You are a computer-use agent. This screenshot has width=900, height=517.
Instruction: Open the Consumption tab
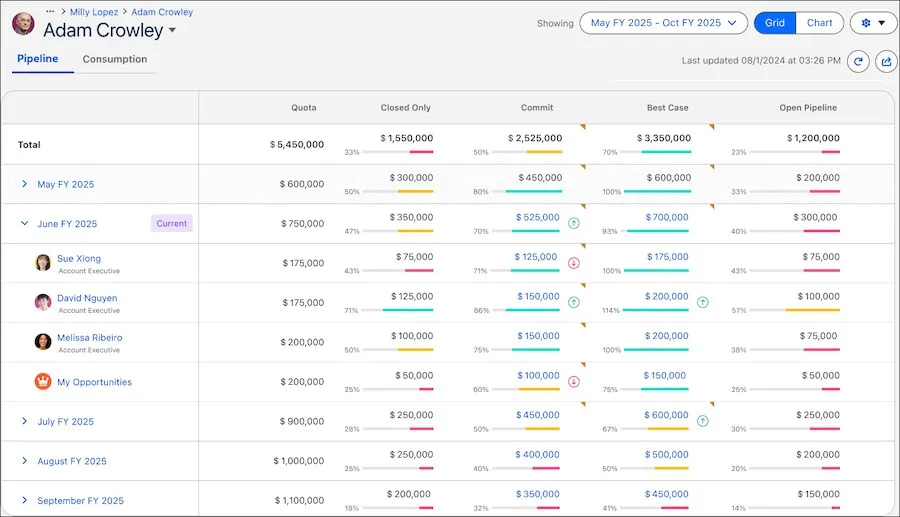pyautogui.click(x=115, y=59)
